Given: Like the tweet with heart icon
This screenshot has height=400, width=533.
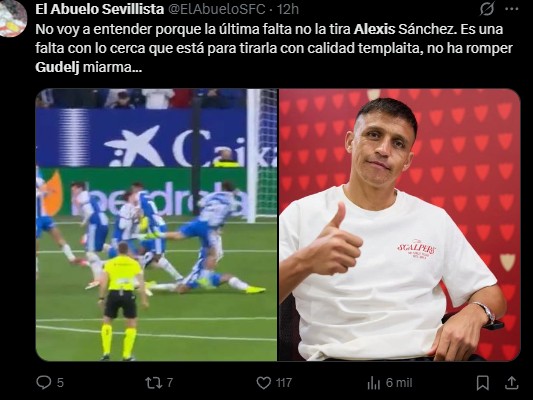Looking at the screenshot, I should (263, 383).
